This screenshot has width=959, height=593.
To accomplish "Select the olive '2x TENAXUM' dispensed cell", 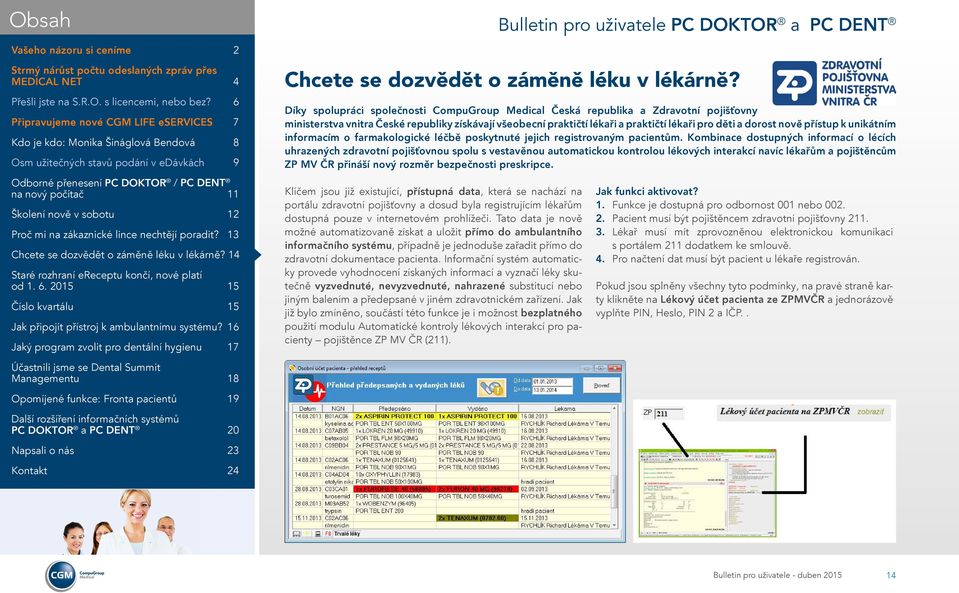I will tap(478, 518).
